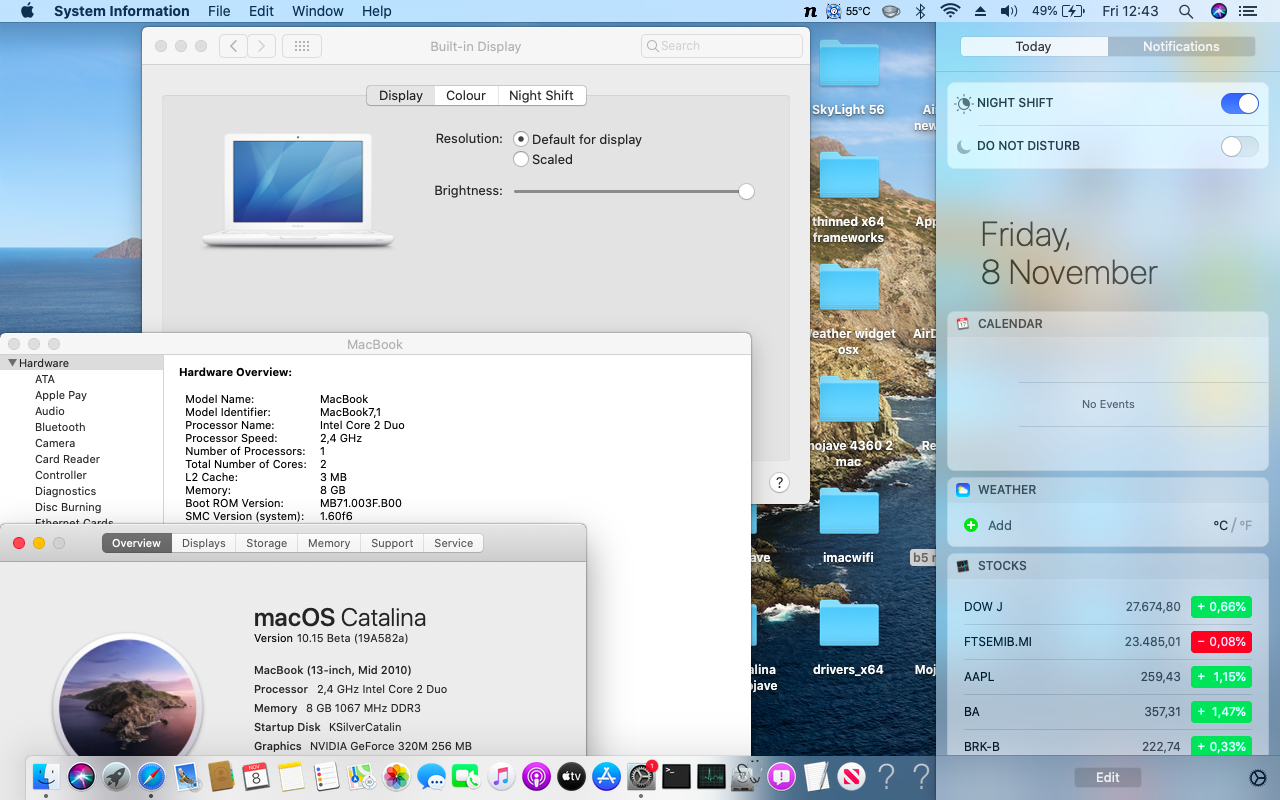Open Safari from the Dock
Viewport: 1280px width, 800px height.
pyautogui.click(x=151, y=776)
